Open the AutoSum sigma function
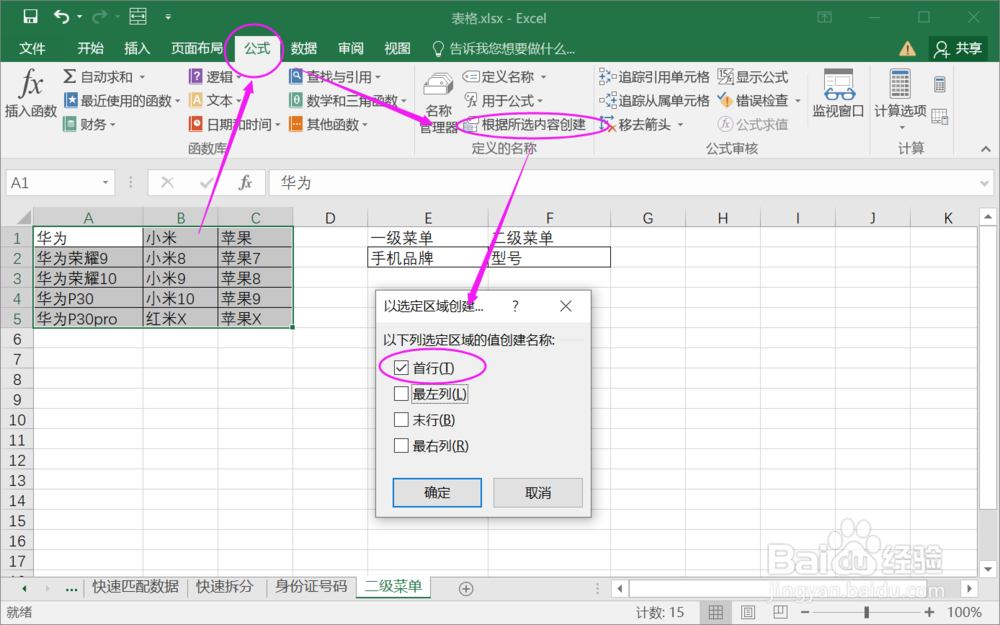The image size is (1000, 625). tap(104, 77)
